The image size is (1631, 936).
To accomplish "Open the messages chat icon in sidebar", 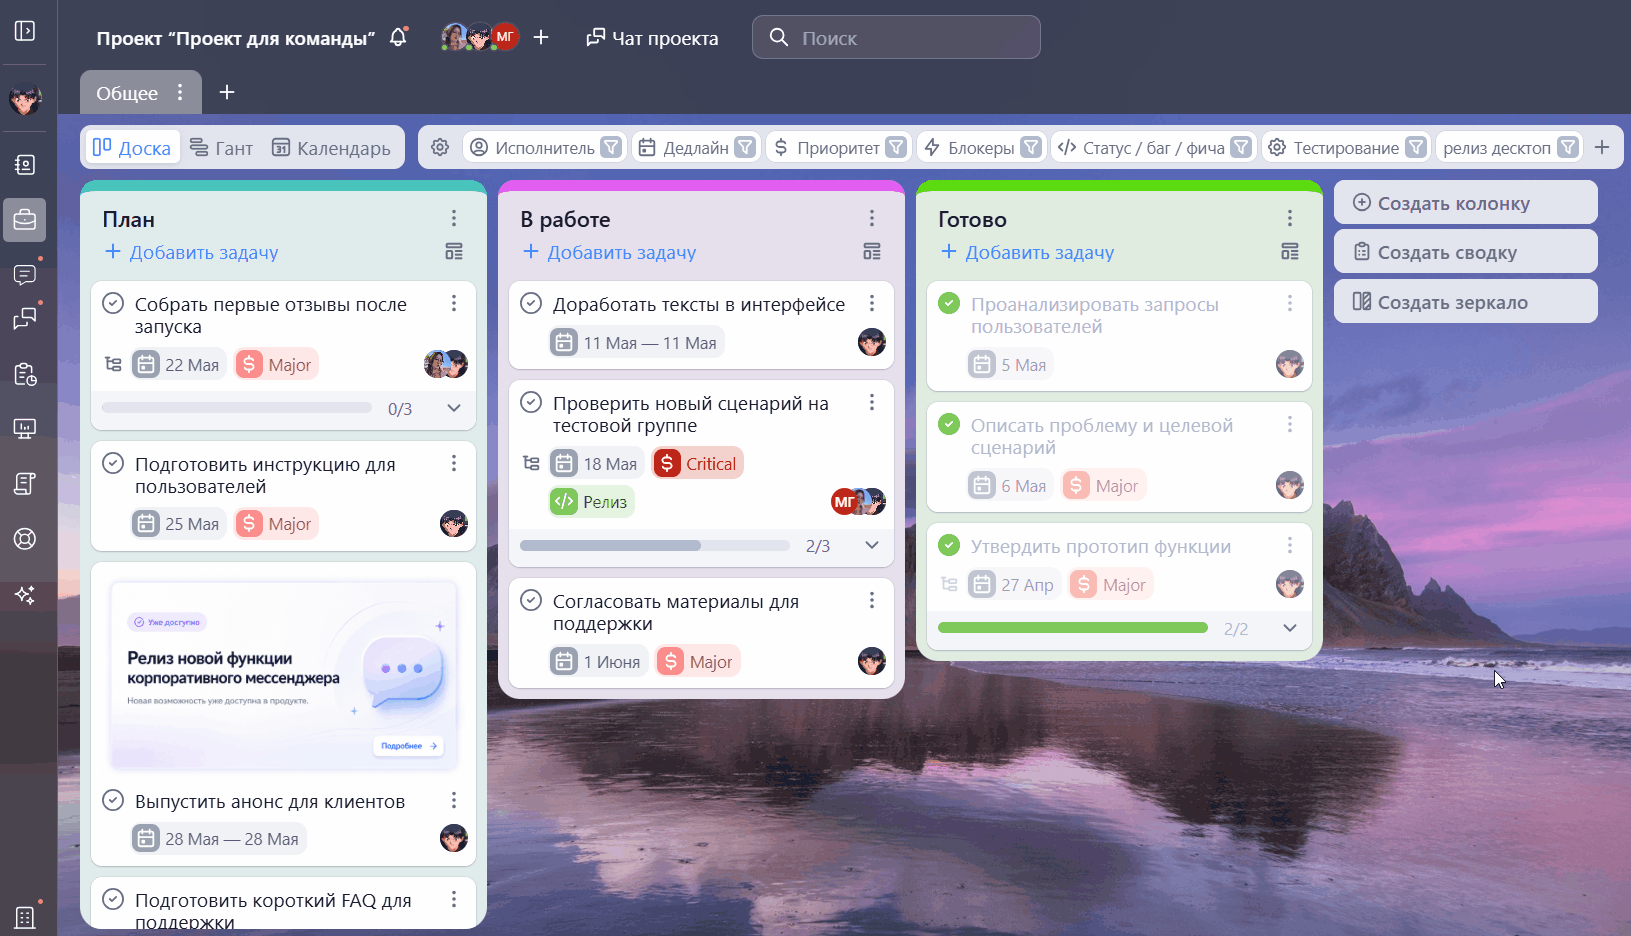I will [x=25, y=274].
